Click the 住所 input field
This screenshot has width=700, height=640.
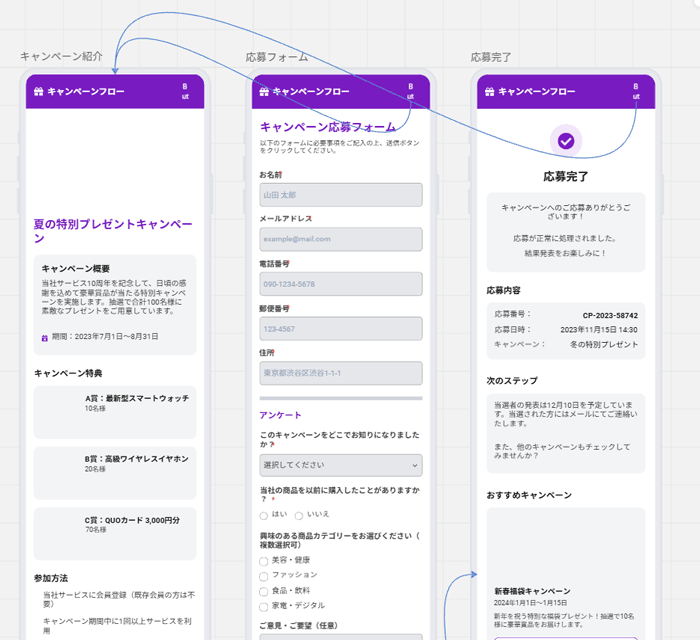(x=341, y=373)
